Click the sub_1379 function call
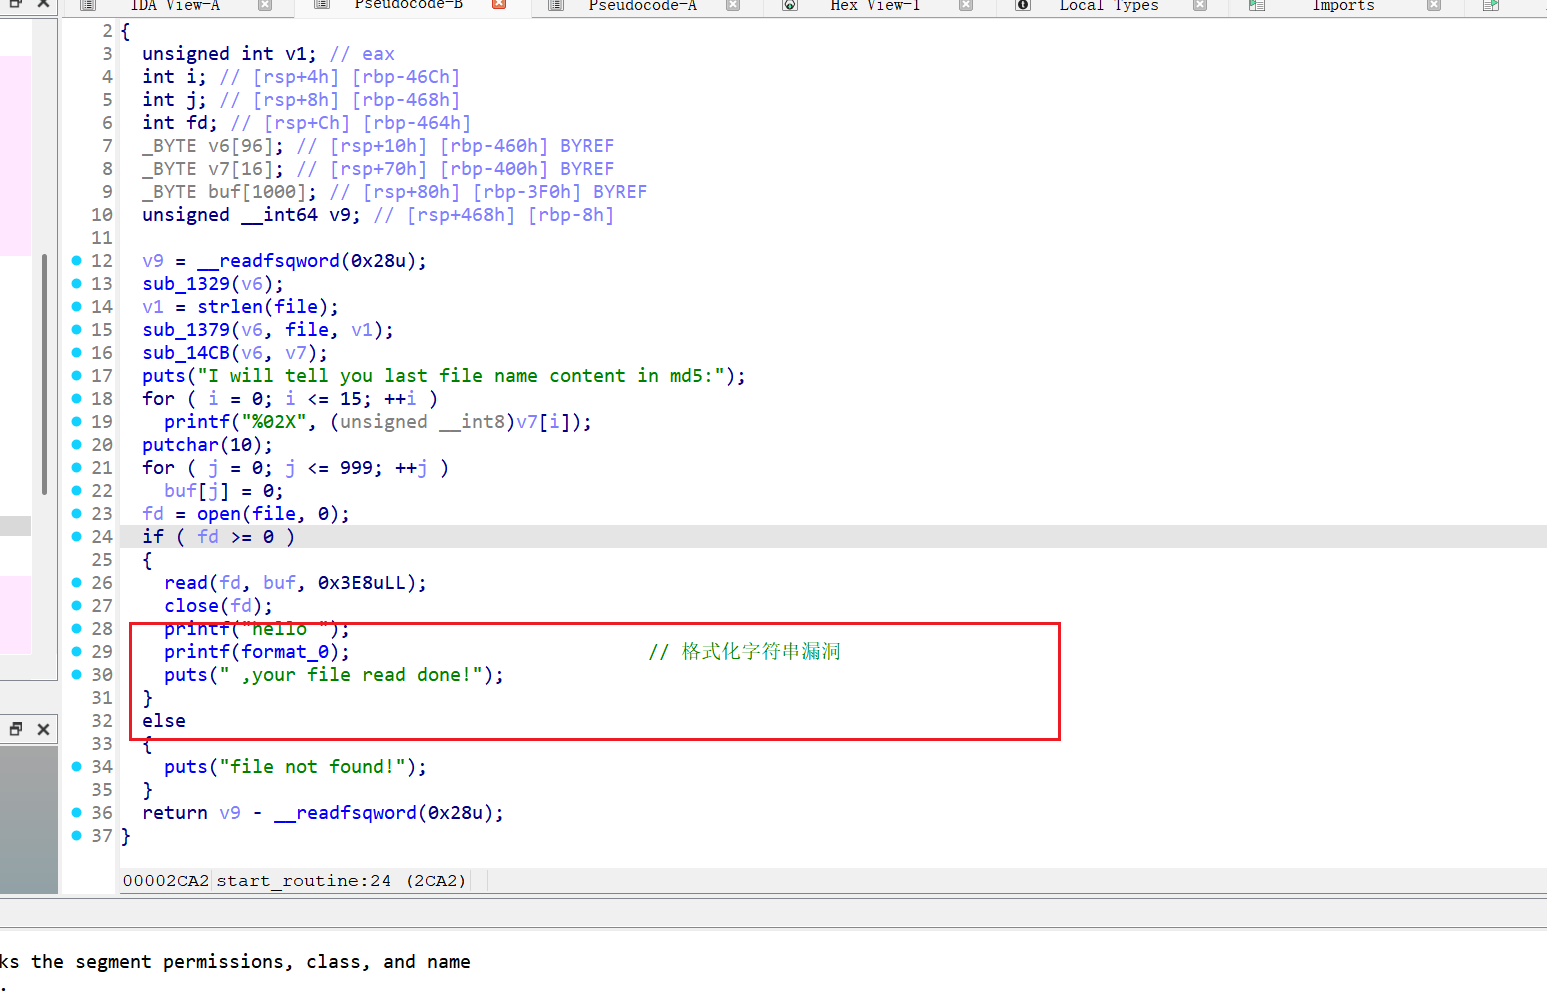The width and height of the screenshot is (1547, 1006). (186, 330)
